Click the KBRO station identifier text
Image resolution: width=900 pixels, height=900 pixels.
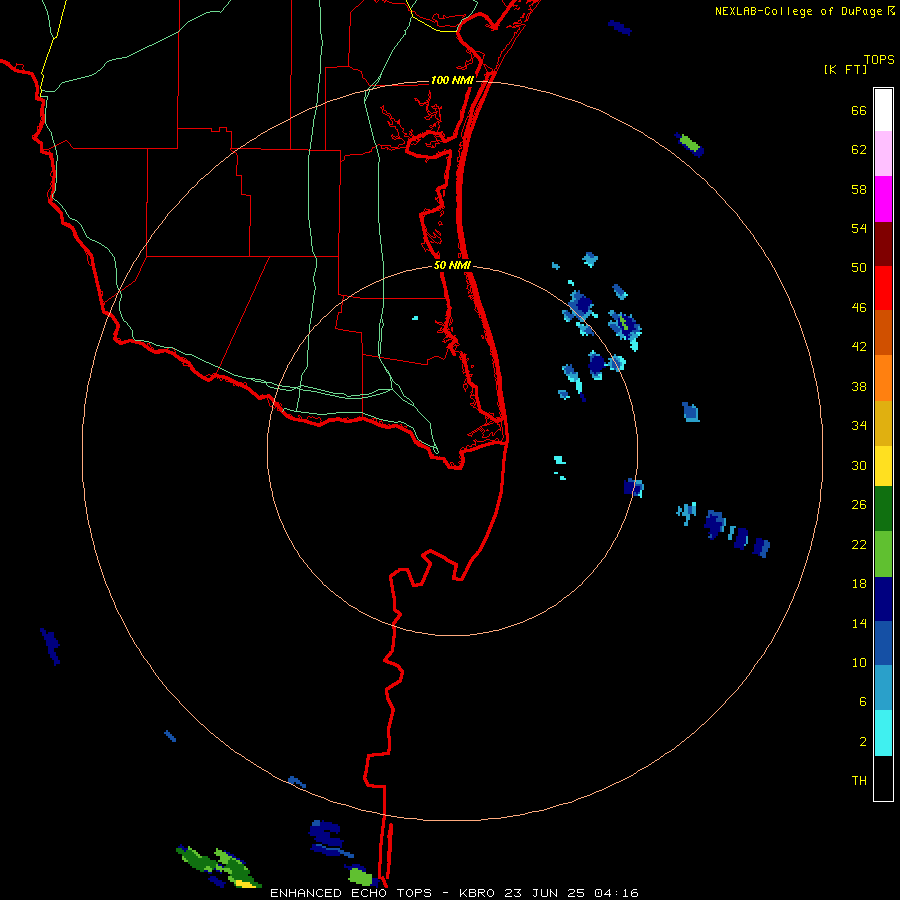tap(478, 893)
